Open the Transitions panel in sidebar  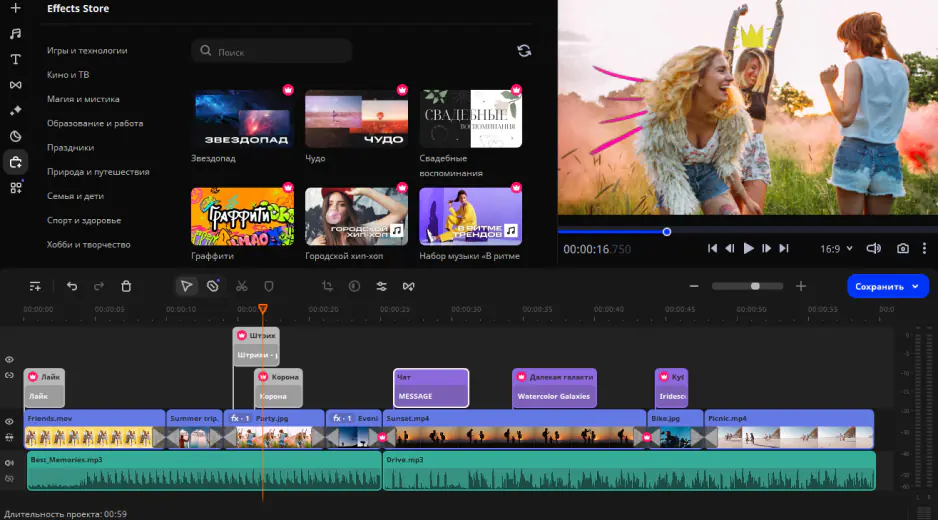click(x=15, y=85)
